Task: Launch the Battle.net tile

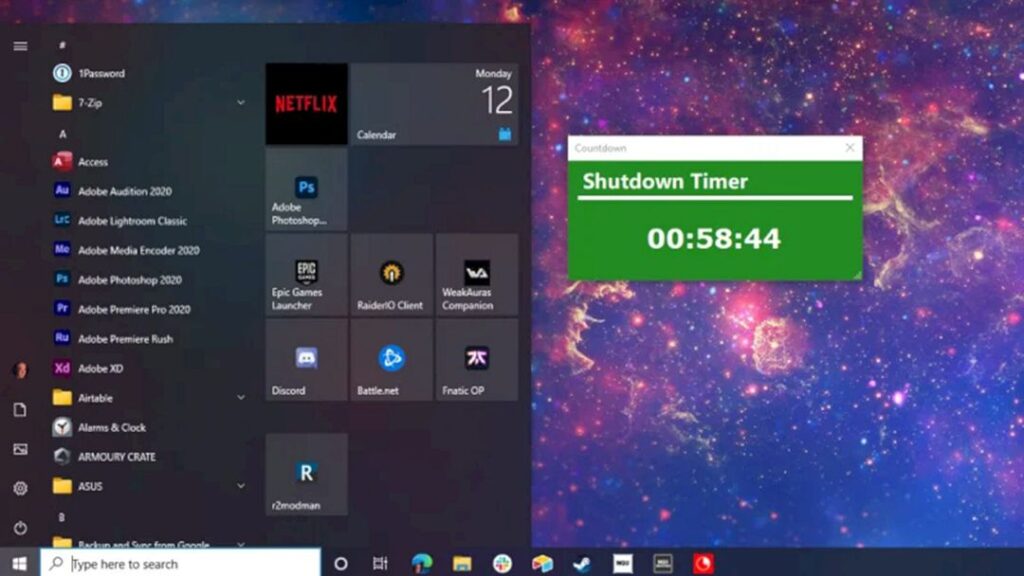Action: [391, 360]
